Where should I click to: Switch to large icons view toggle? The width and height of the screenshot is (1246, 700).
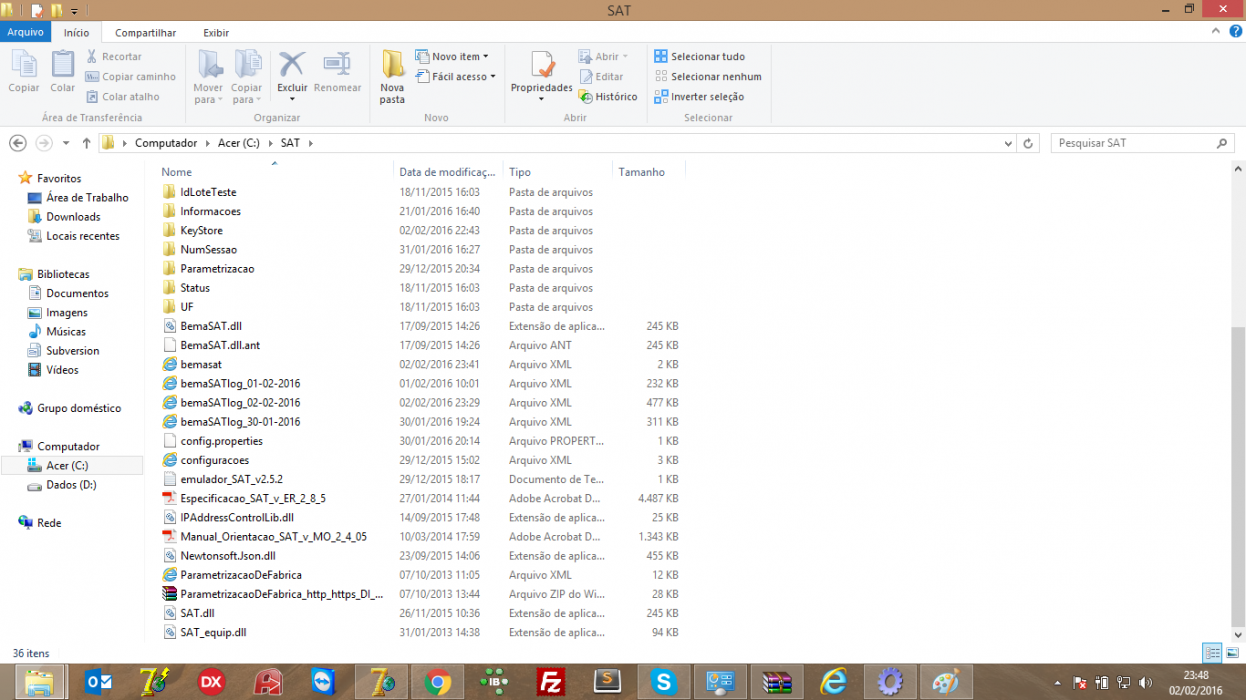point(1232,653)
